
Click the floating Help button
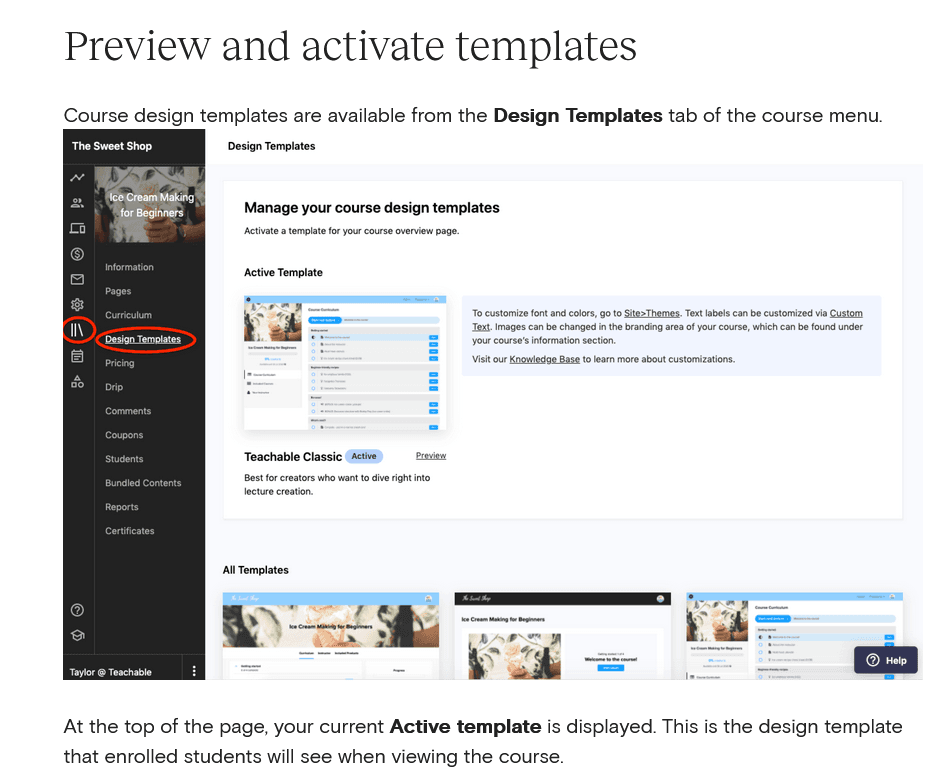point(886,660)
